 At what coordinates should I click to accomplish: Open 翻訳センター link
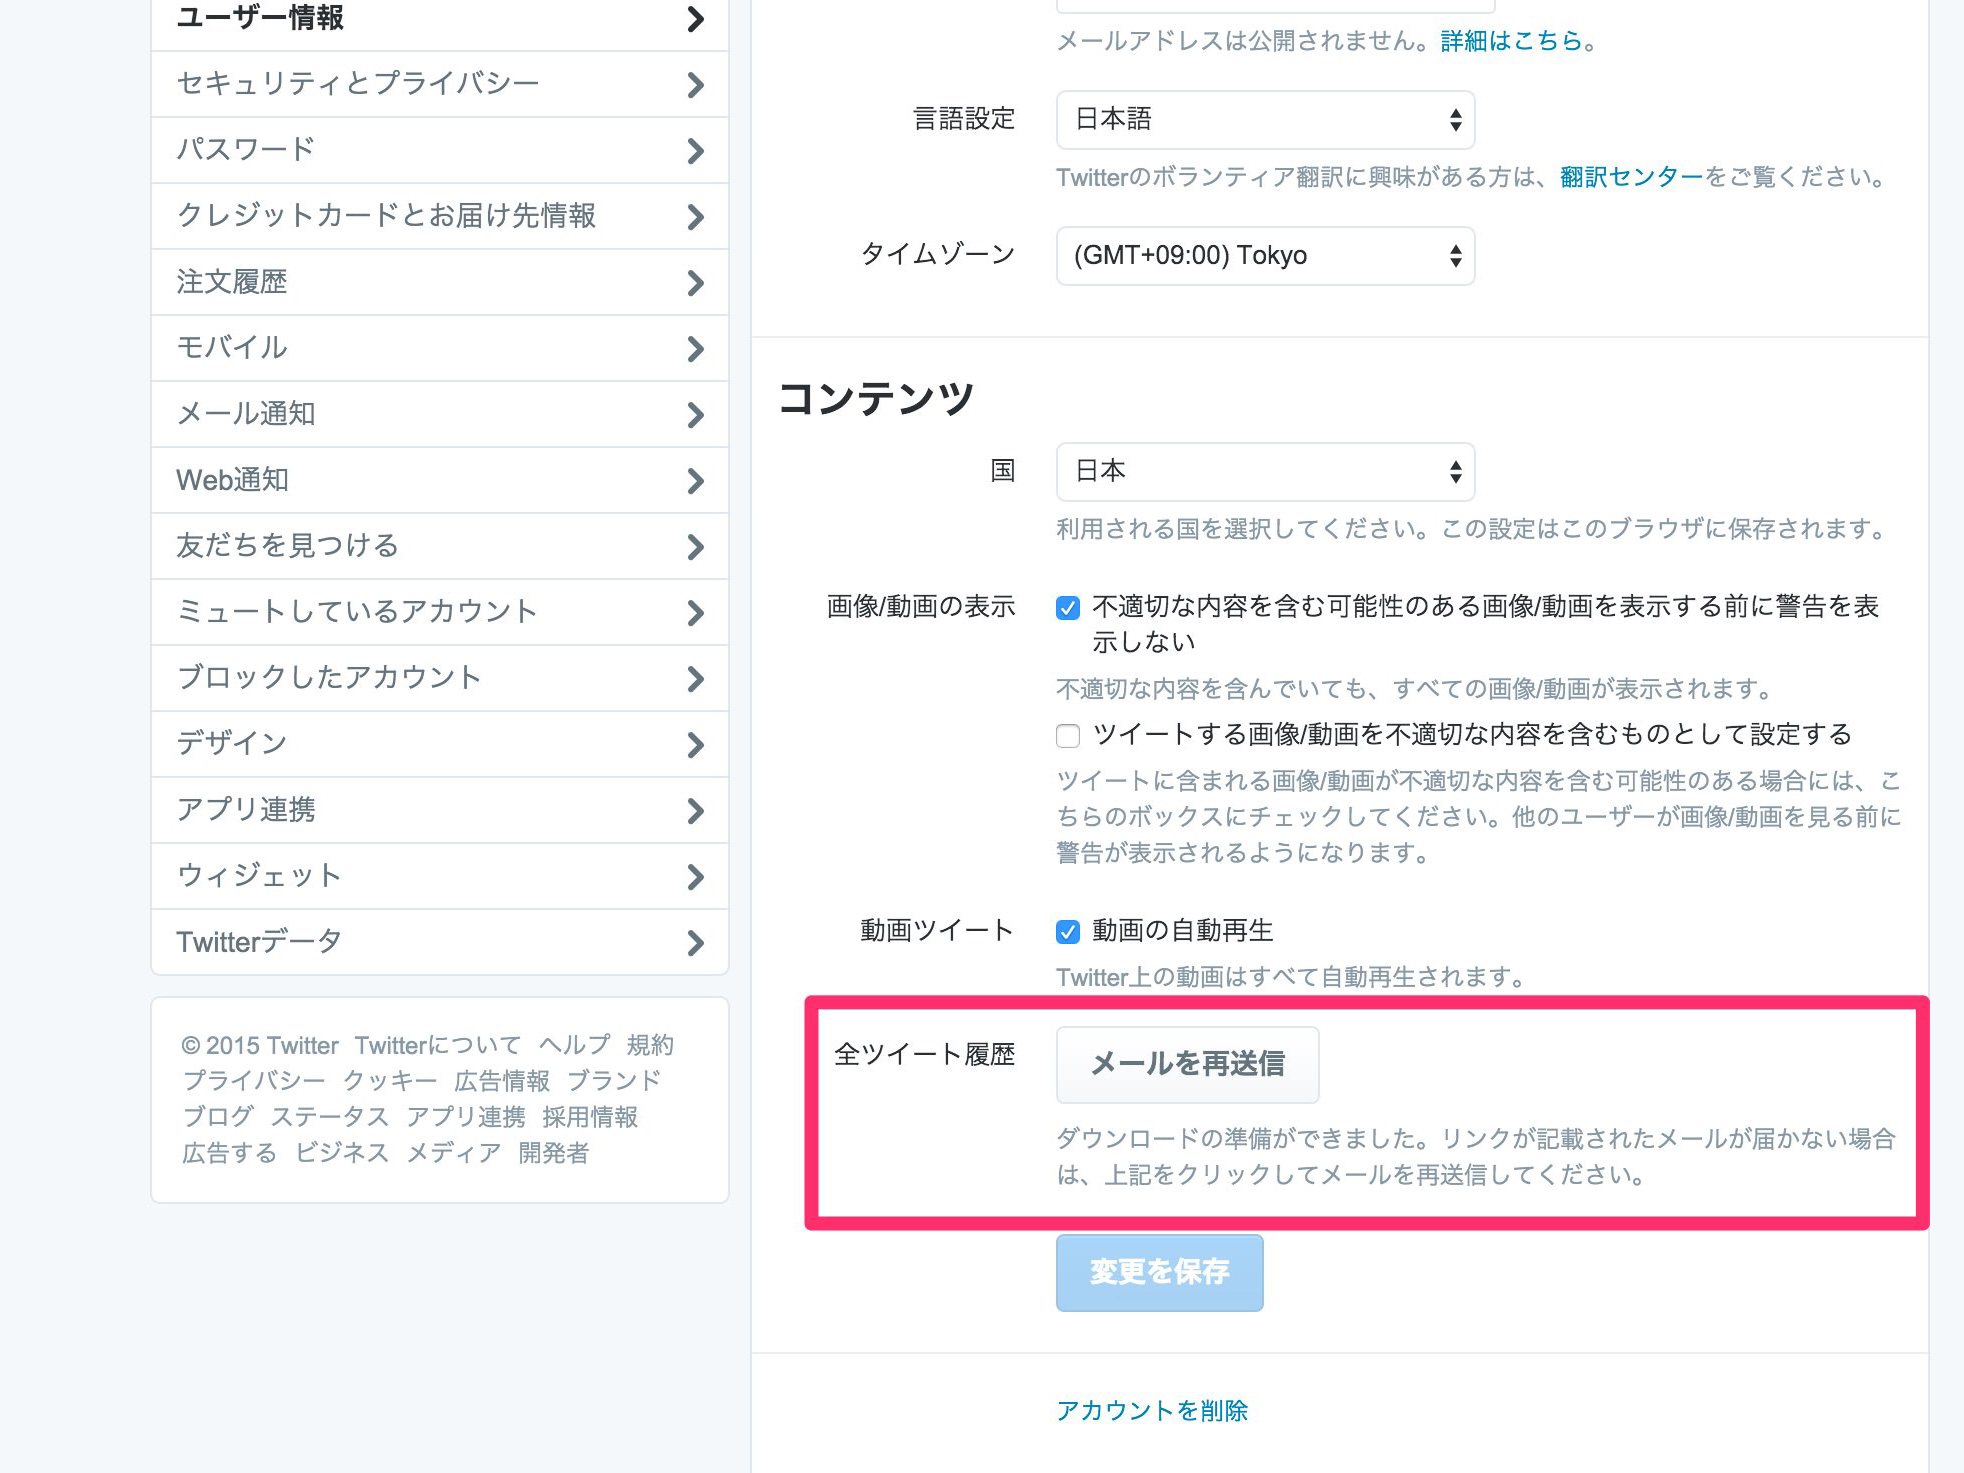pos(1631,177)
